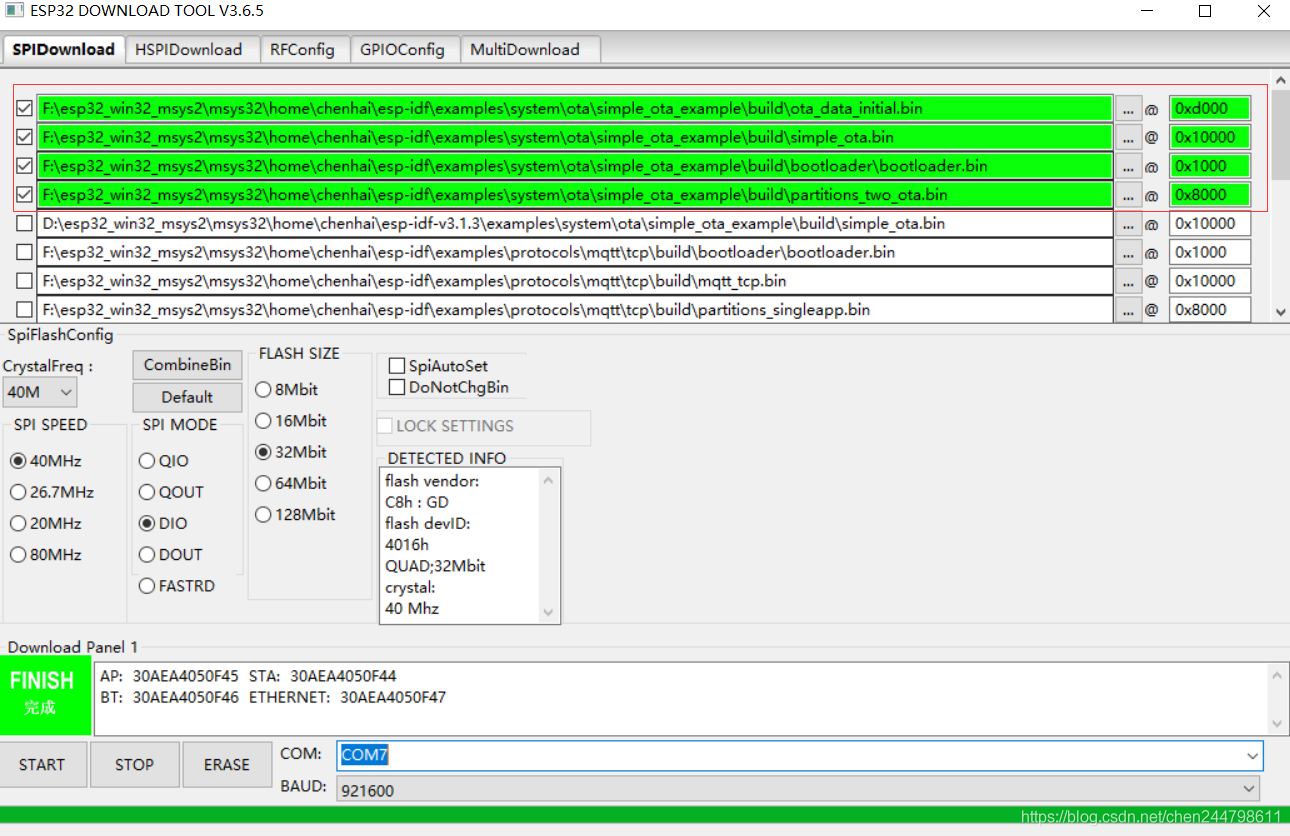Browse file for partitions_singleapp.bin row
The height and width of the screenshot is (836, 1290).
(1128, 310)
